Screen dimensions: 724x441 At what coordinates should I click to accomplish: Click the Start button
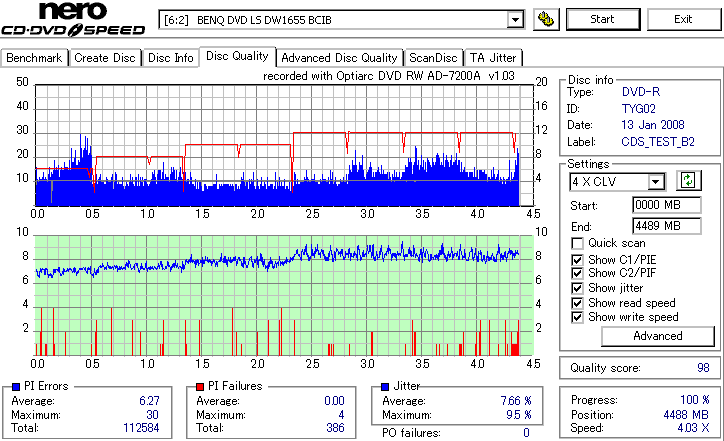click(x=603, y=19)
